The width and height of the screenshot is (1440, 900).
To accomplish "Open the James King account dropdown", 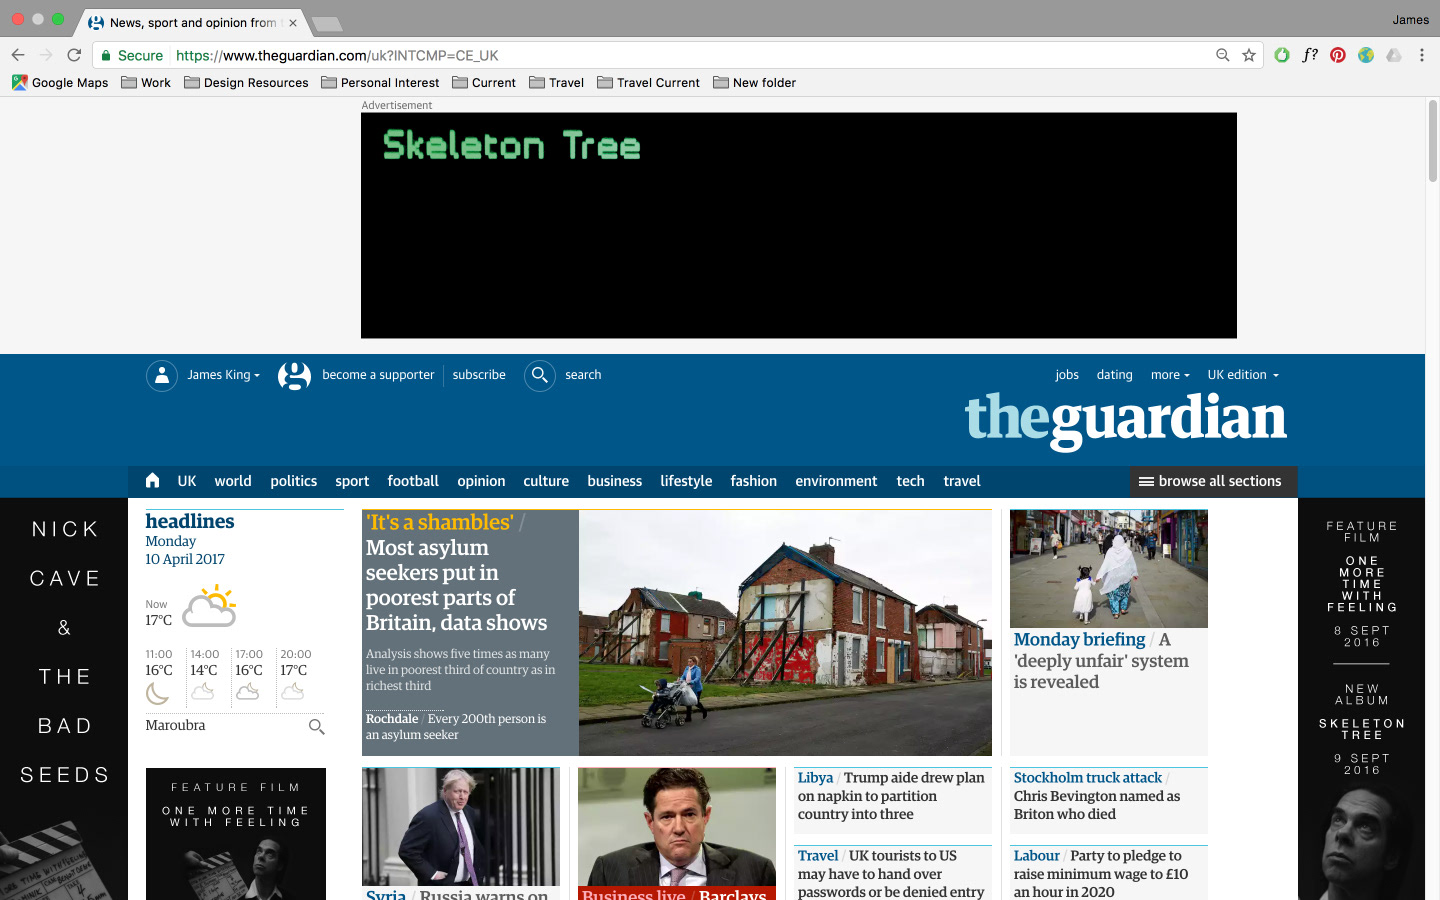I will tap(223, 375).
